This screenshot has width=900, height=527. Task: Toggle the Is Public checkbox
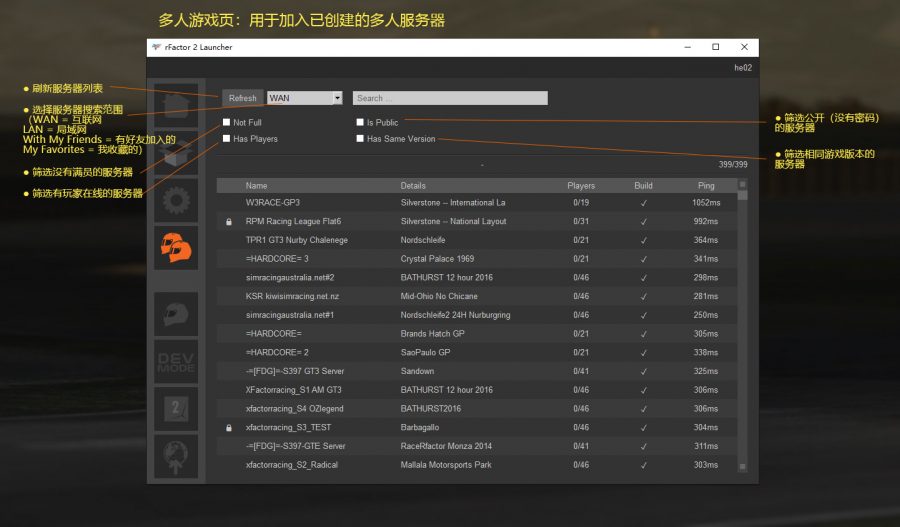tap(360, 122)
